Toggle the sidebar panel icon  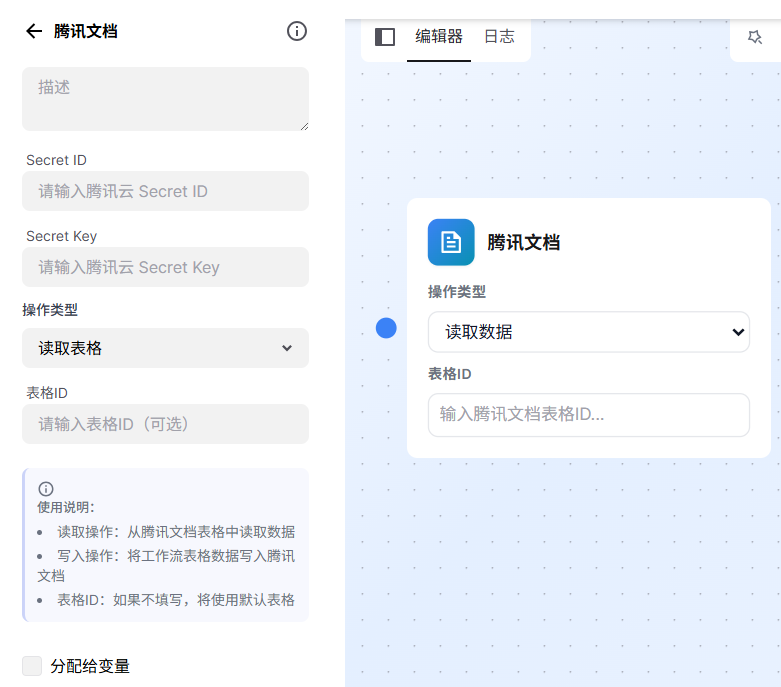tap(385, 37)
